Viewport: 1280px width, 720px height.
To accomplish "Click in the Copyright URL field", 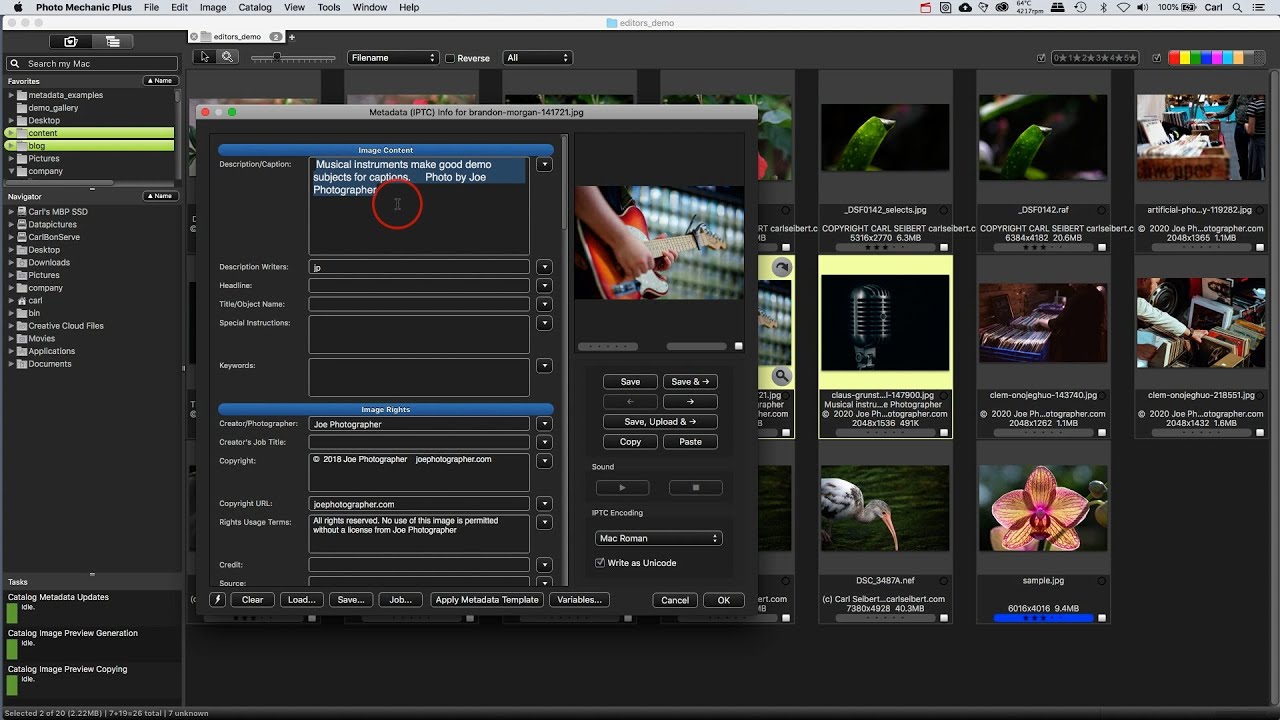I will [419, 504].
